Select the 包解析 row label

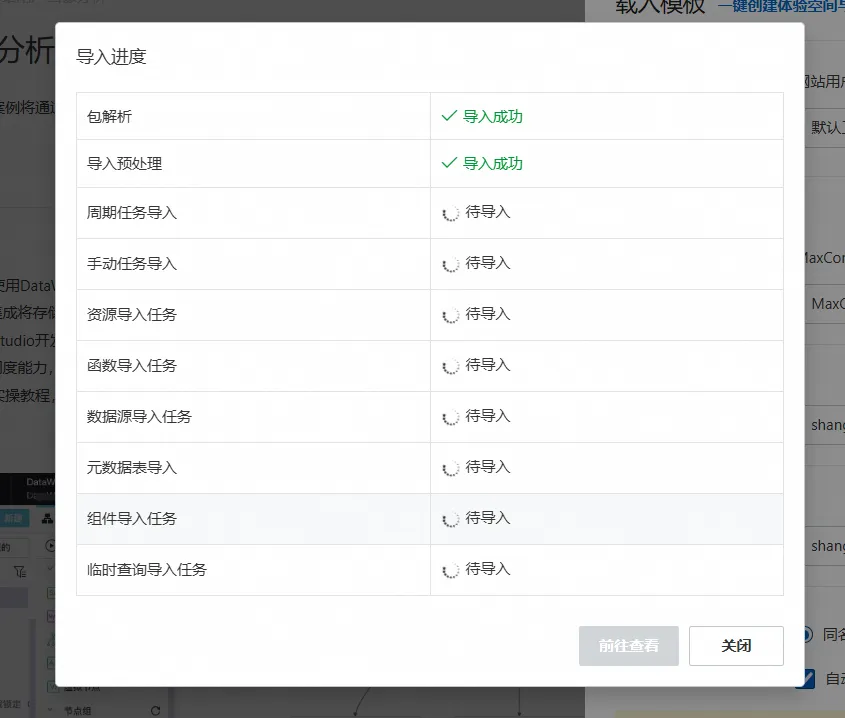pyautogui.click(x=109, y=116)
